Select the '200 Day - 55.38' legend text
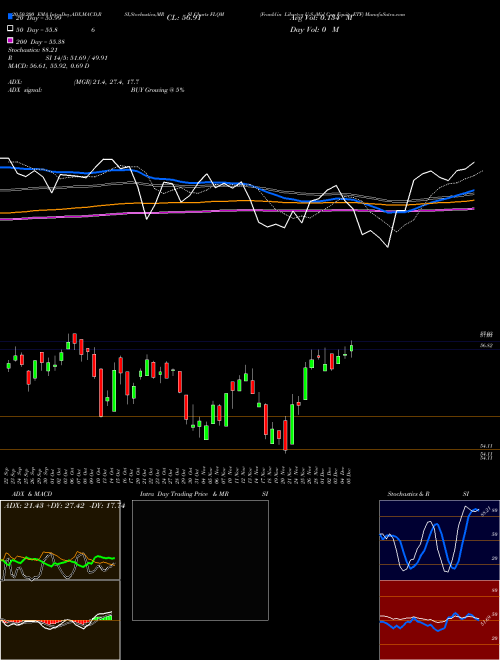Image resolution: width=500 pixels, height=660 pixels. click(40, 41)
